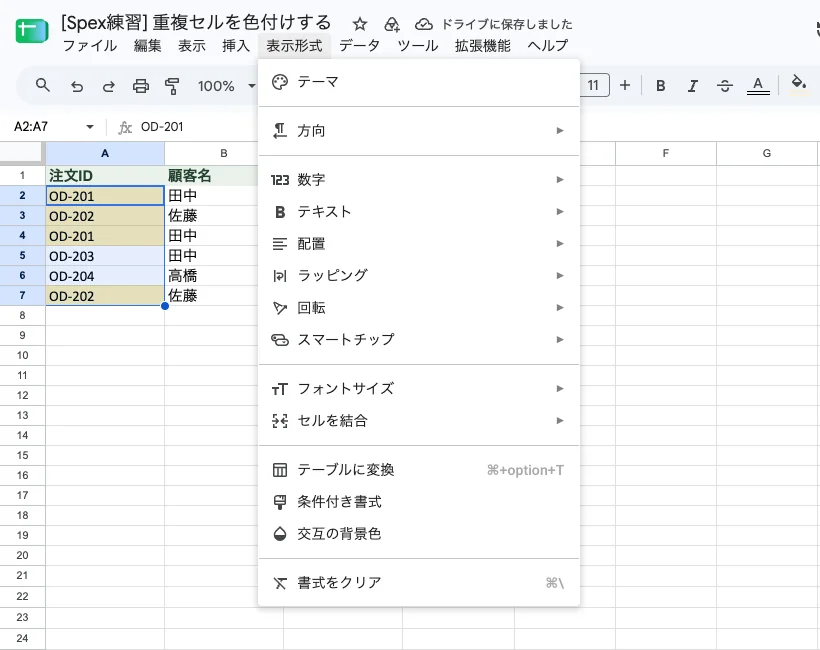This screenshot has height=650, width=820.
Task: Choose テーマ from the format menu
Action: (419, 82)
